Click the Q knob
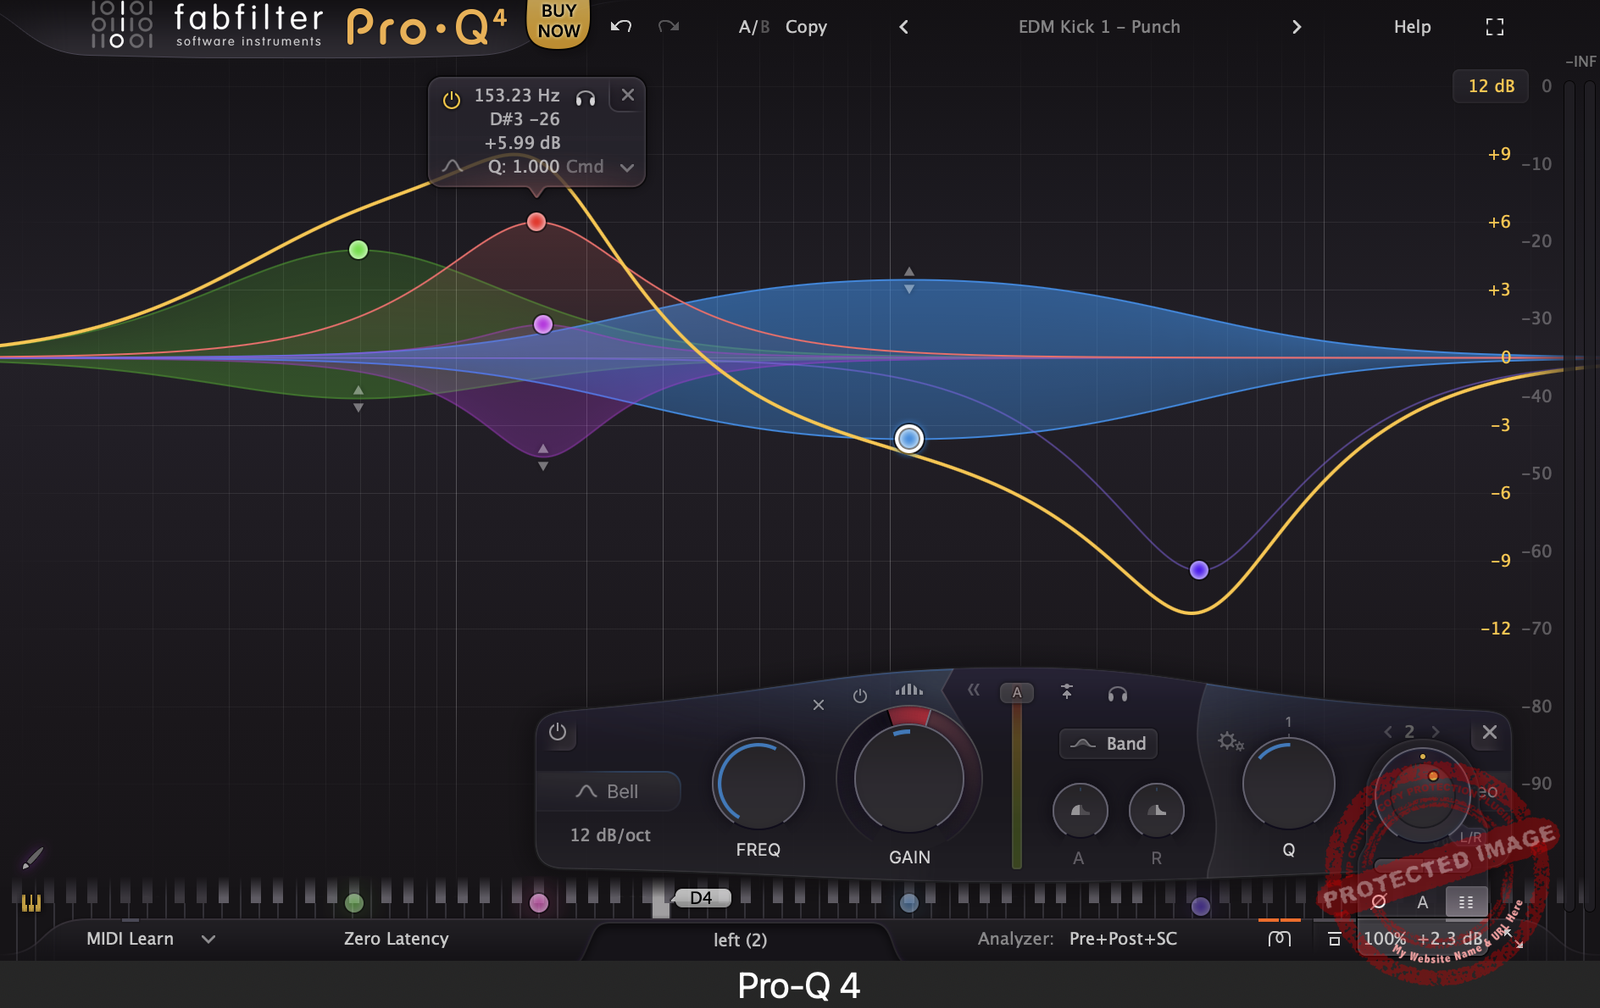The width and height of the screenshot is (1600, 1008). [1288, 784]
